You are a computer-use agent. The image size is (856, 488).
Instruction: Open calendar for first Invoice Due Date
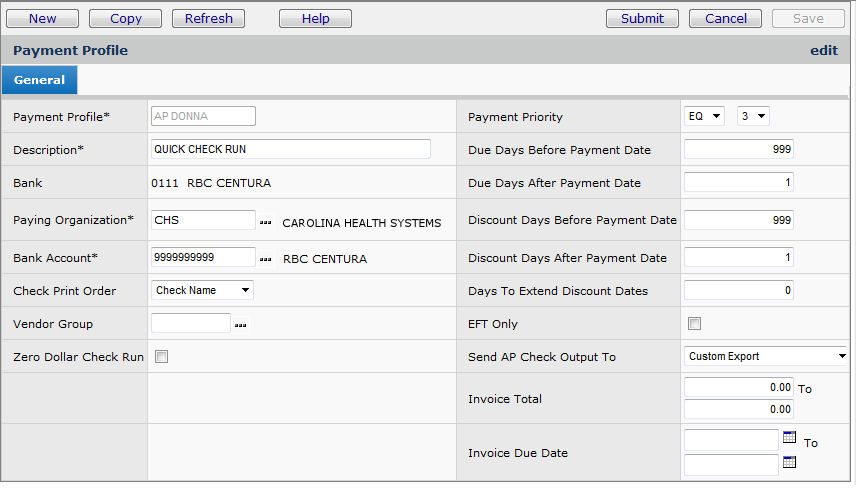[789, 438]
